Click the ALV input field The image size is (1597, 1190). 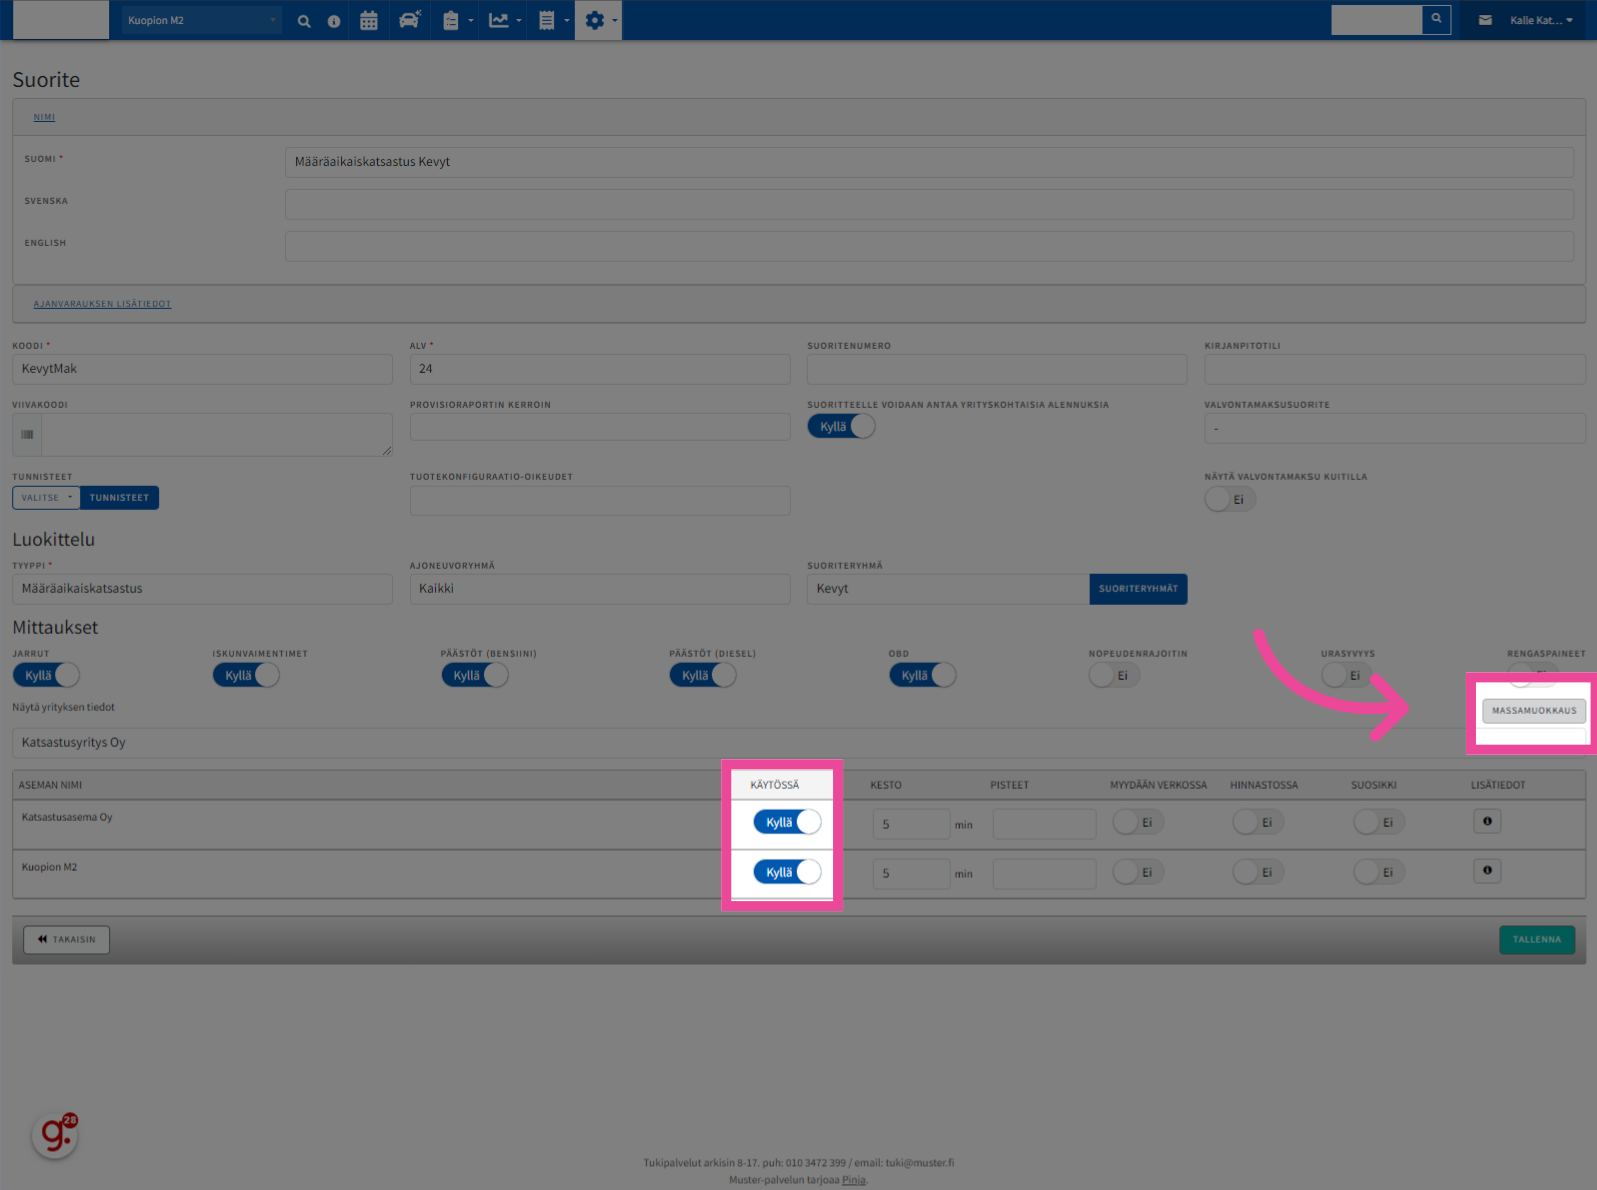(x=600, y=369)
